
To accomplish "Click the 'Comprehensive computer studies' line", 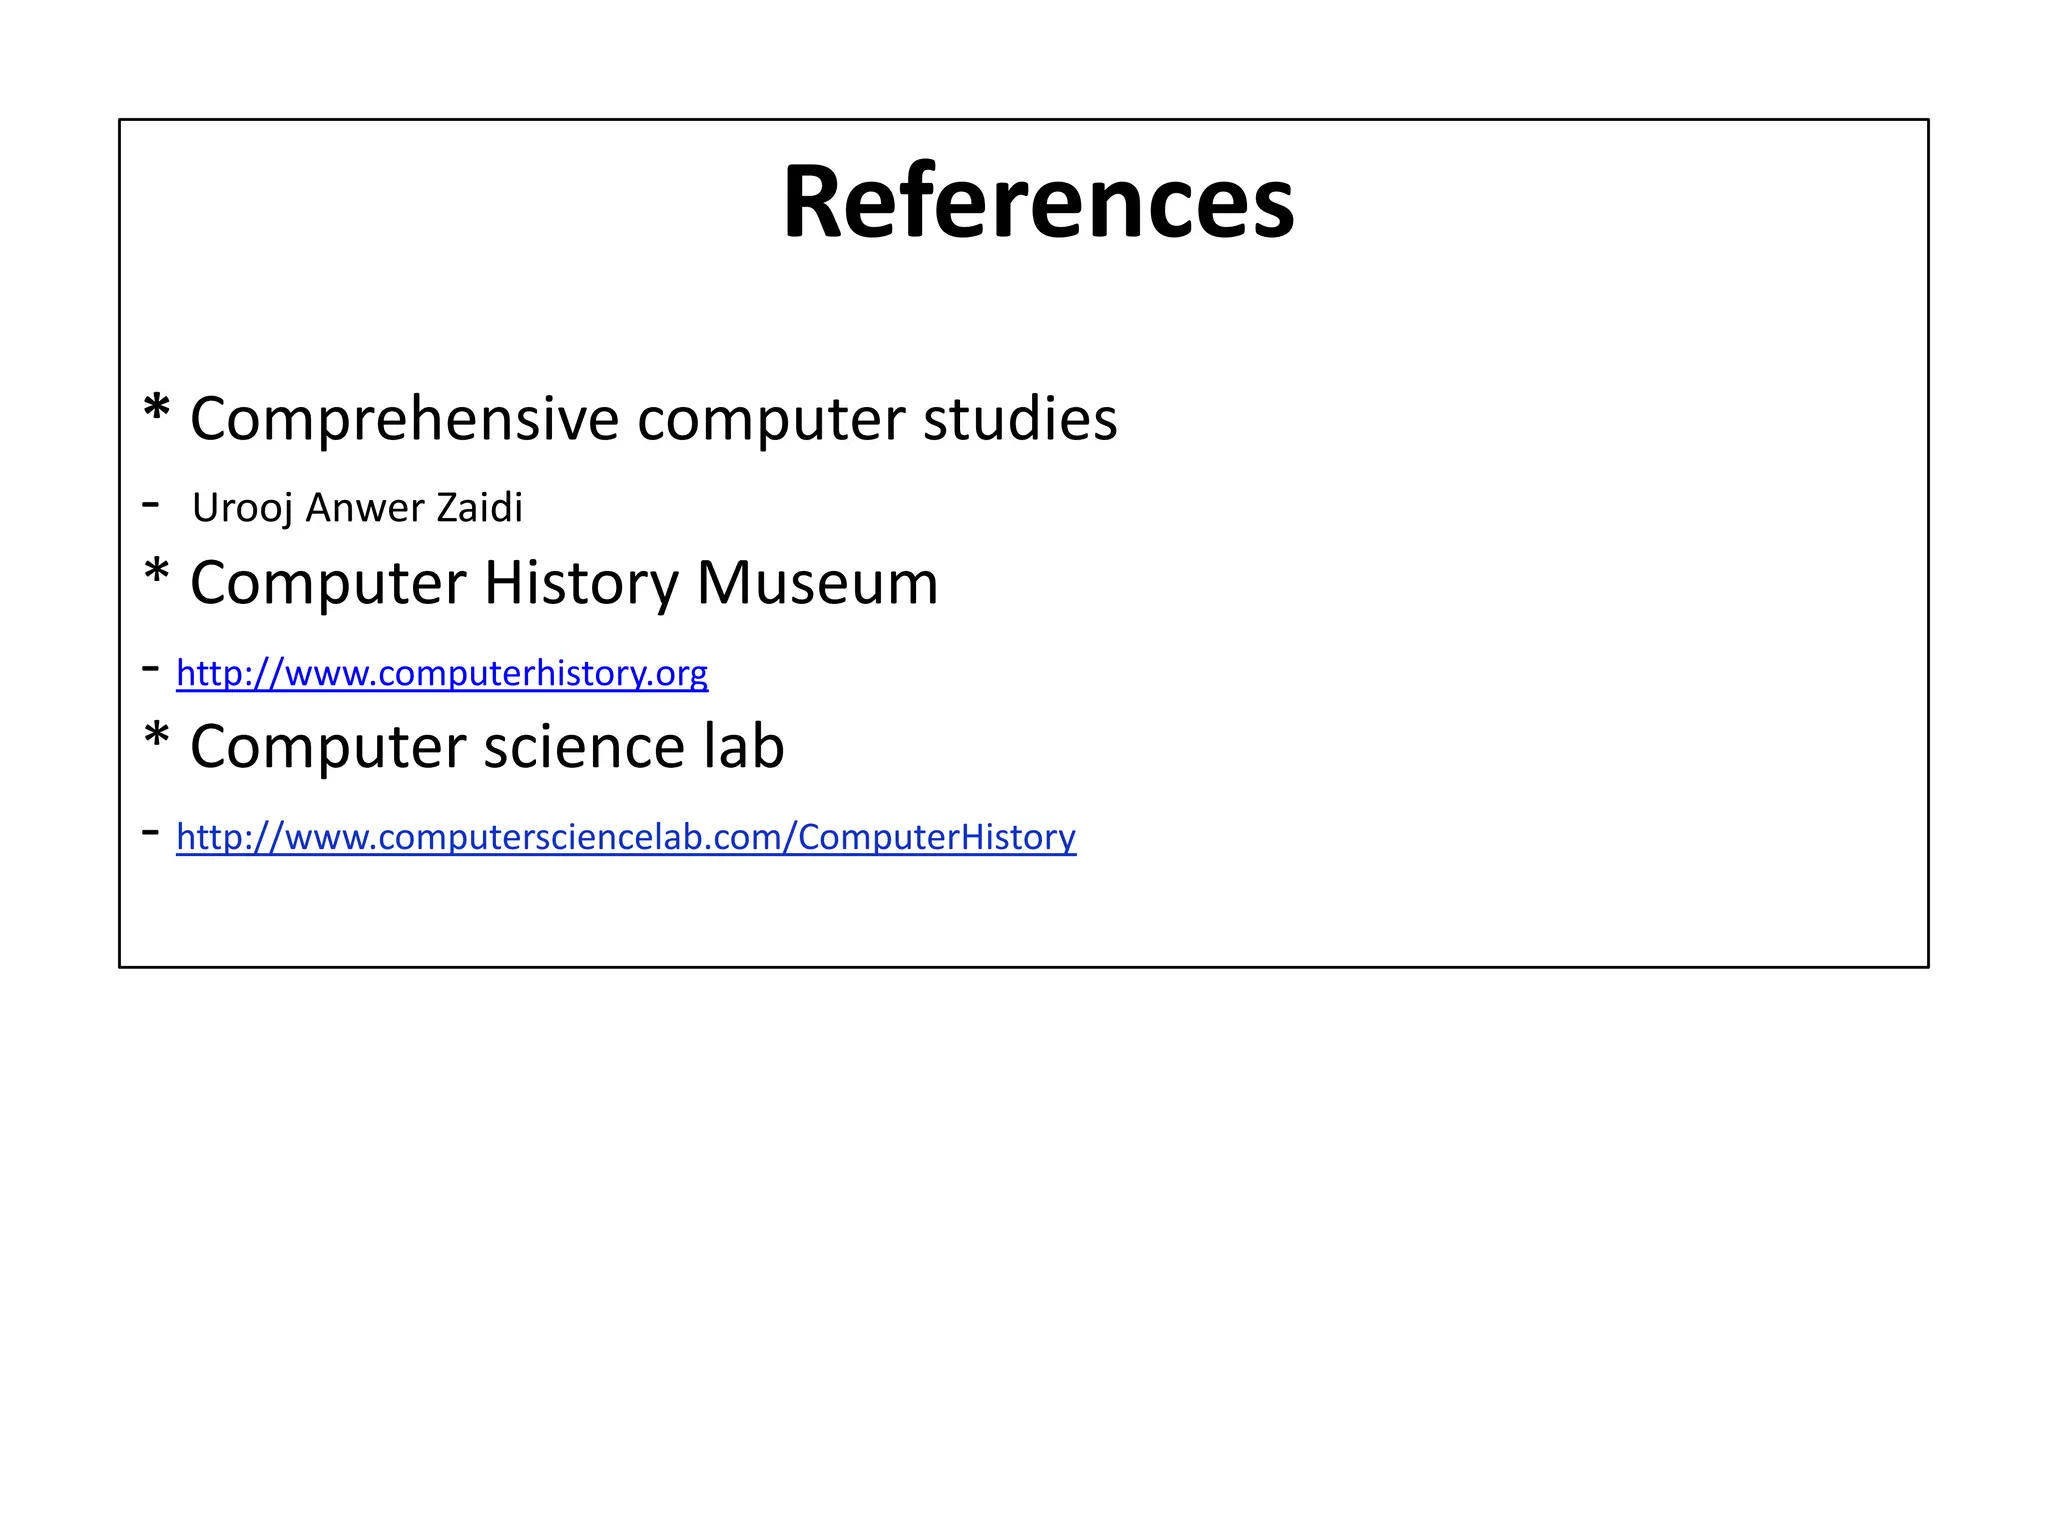I will (652, 418).
